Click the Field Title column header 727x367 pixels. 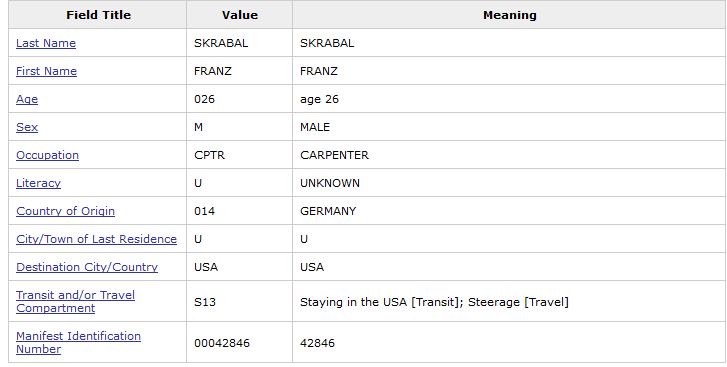[98, 15]
